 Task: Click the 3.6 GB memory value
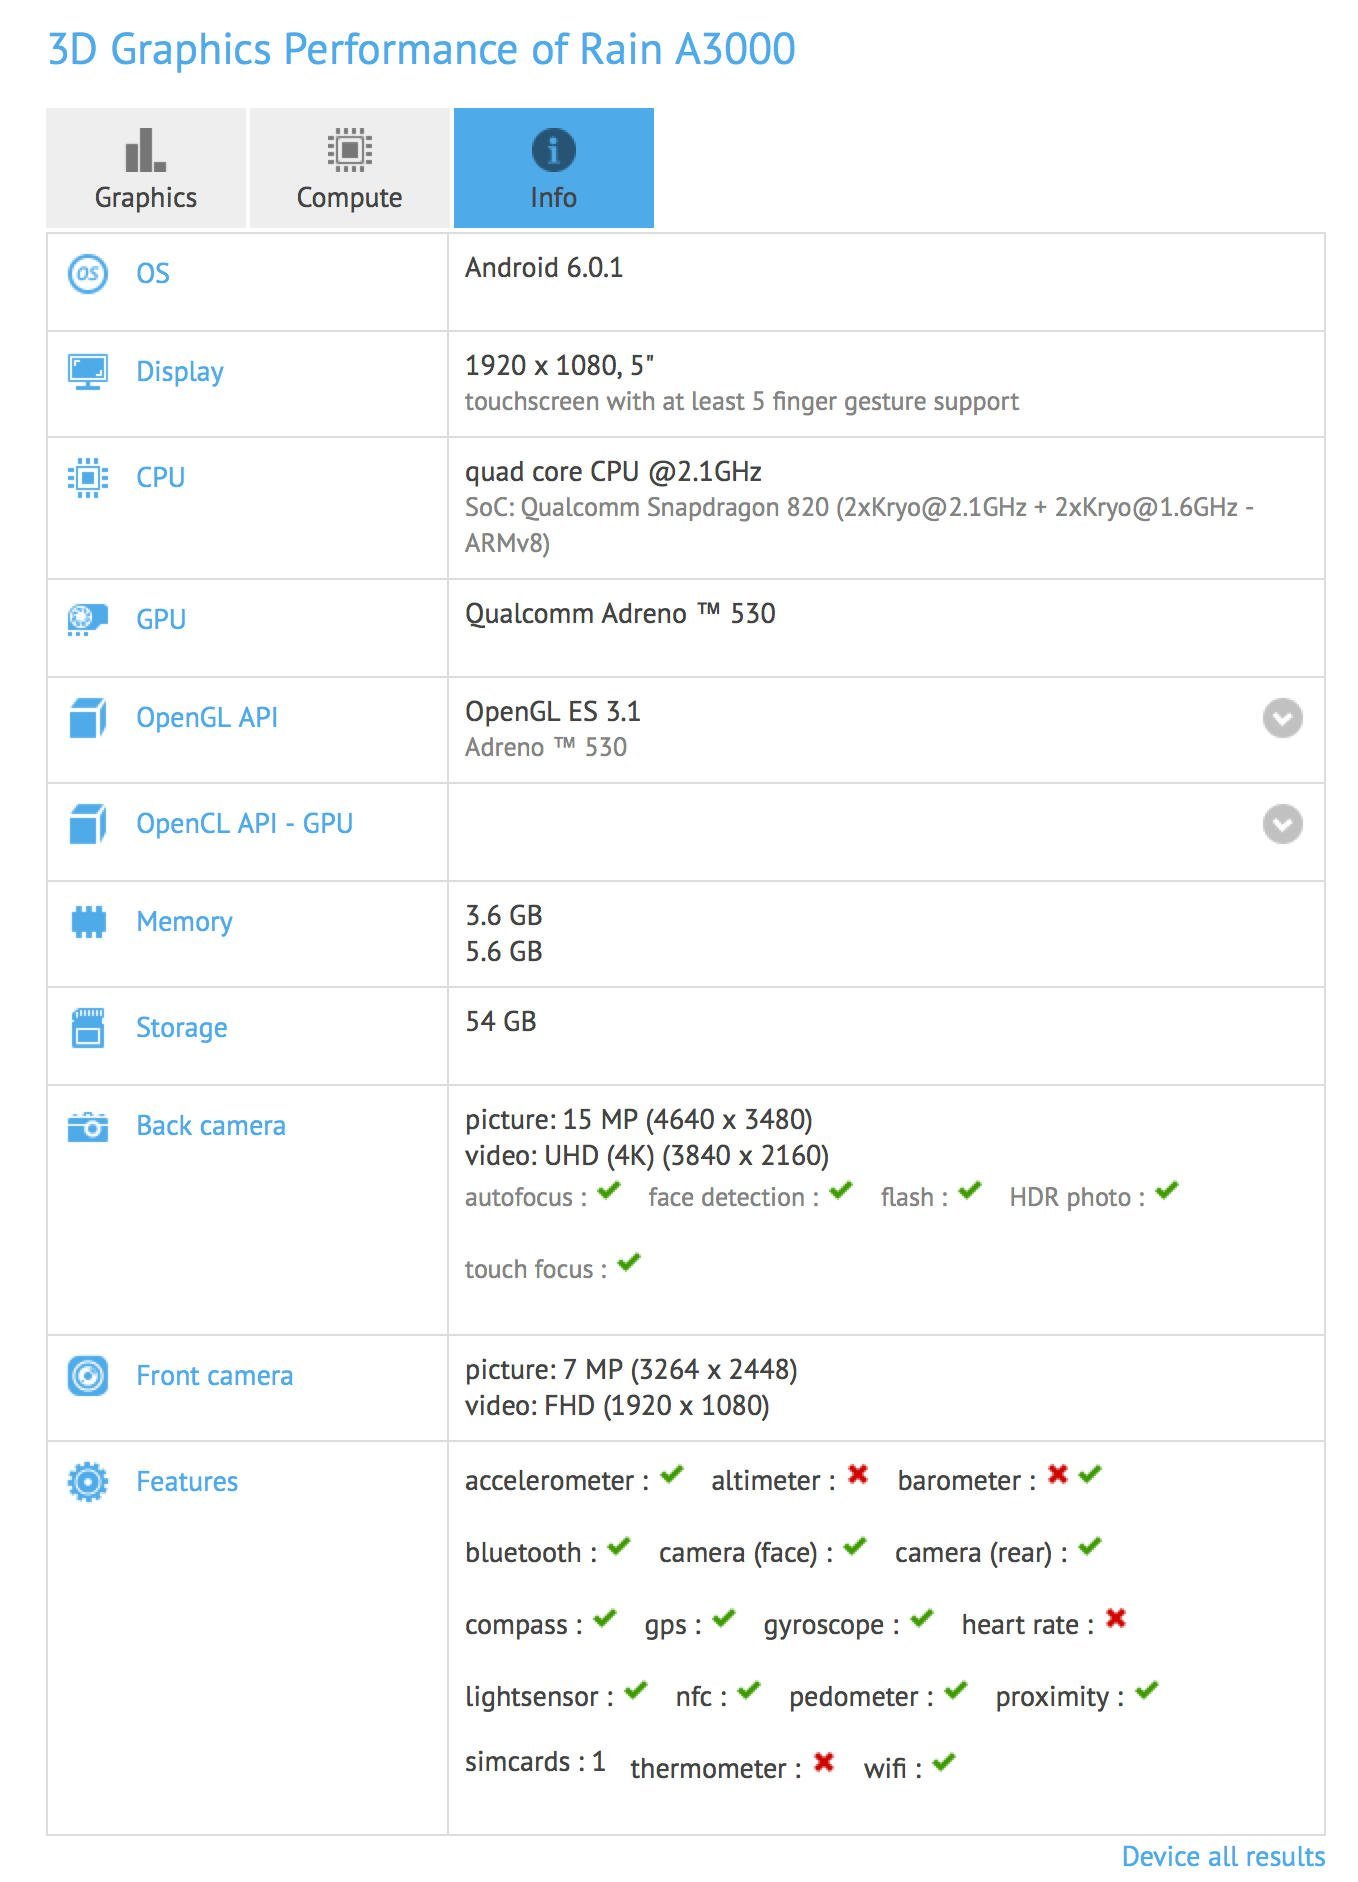coord(504,916)
